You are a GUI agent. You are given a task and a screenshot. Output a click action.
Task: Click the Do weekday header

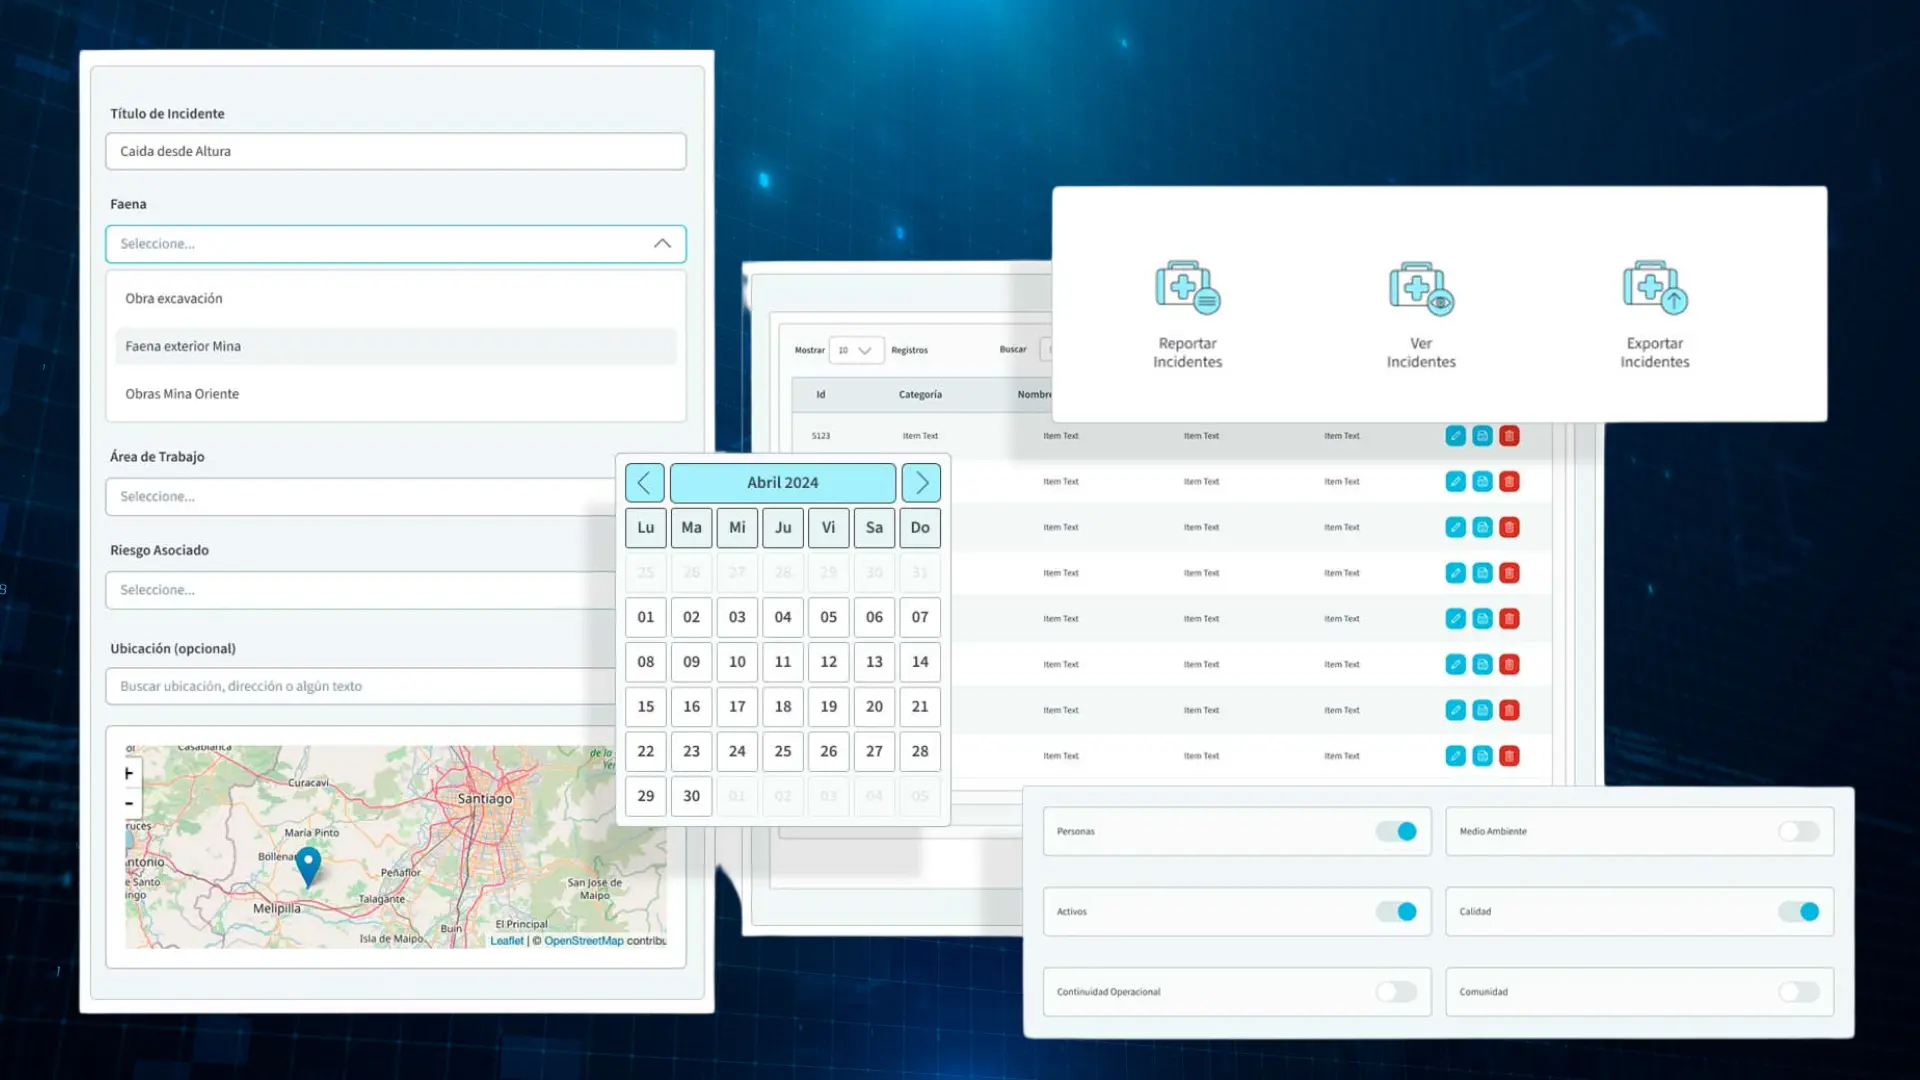click(920, 528)
